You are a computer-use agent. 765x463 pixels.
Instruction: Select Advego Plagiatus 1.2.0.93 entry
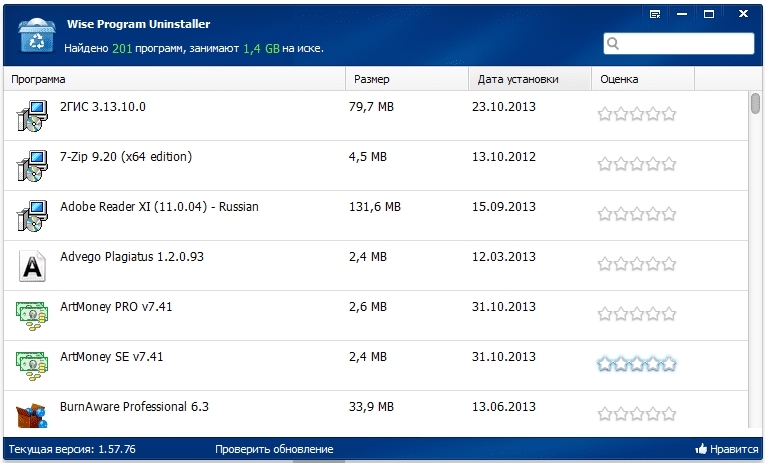[x=132, y=257]
